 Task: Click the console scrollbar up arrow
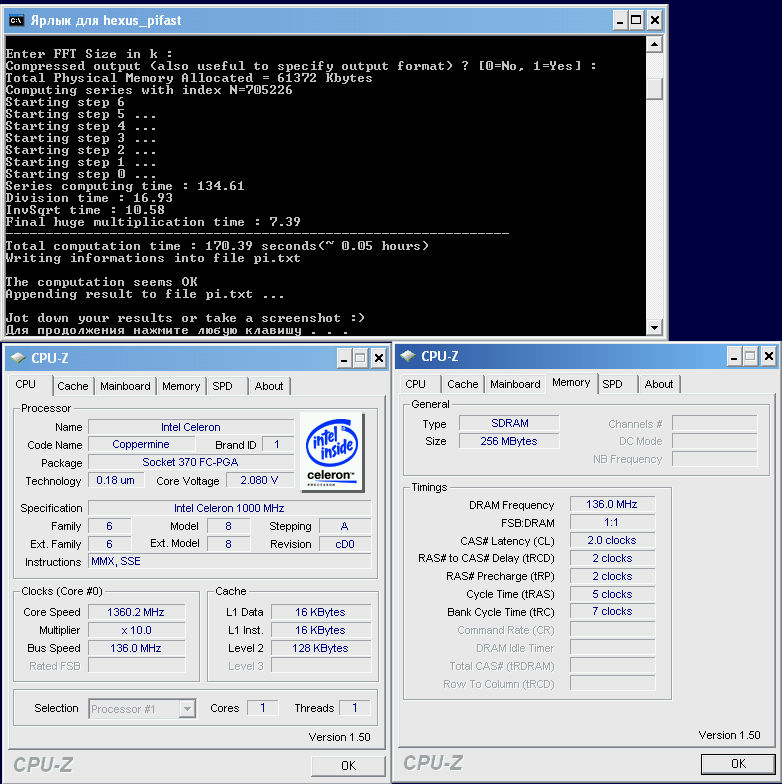[654, 44]
